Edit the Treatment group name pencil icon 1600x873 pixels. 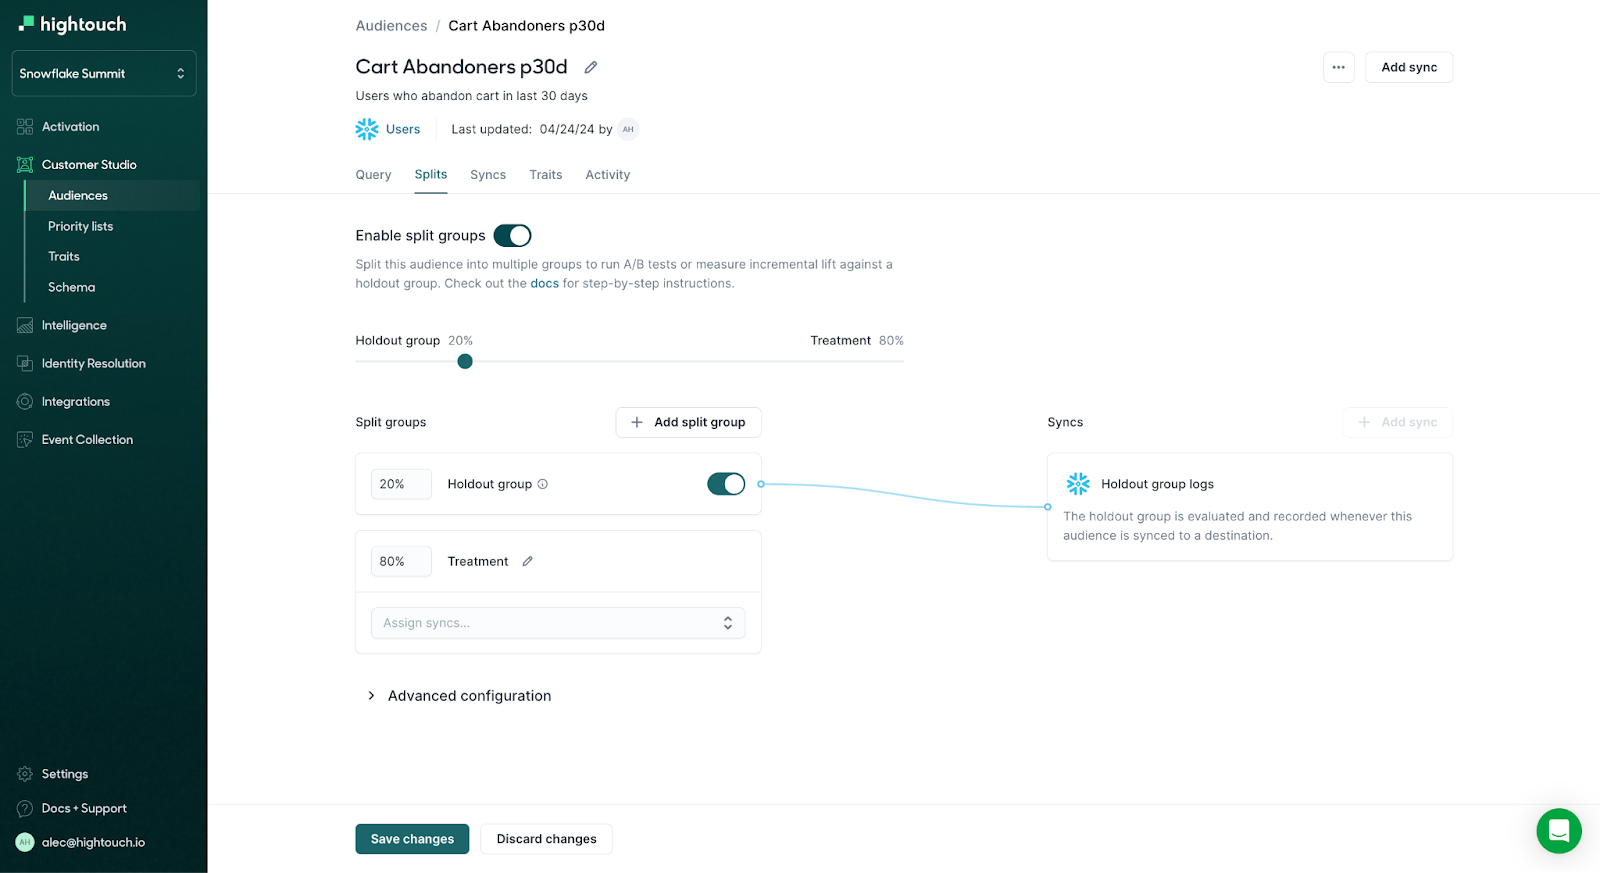tap(528, 561)
